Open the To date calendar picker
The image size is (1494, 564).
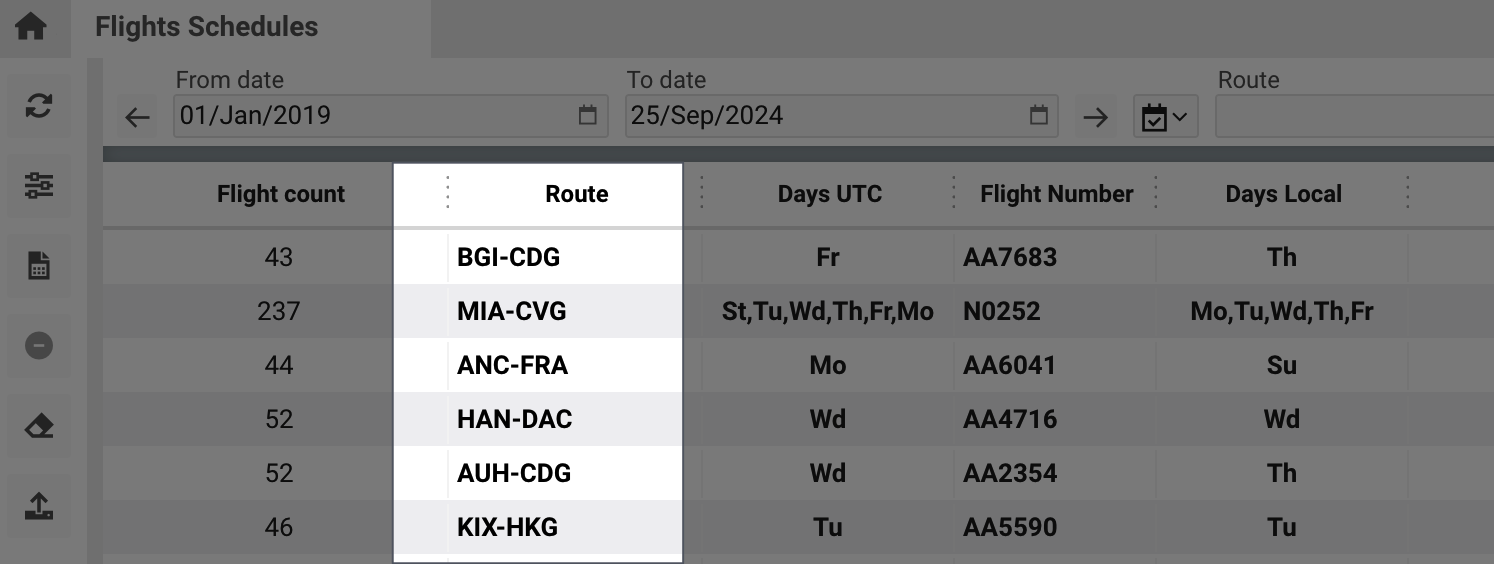[1039, 116]
